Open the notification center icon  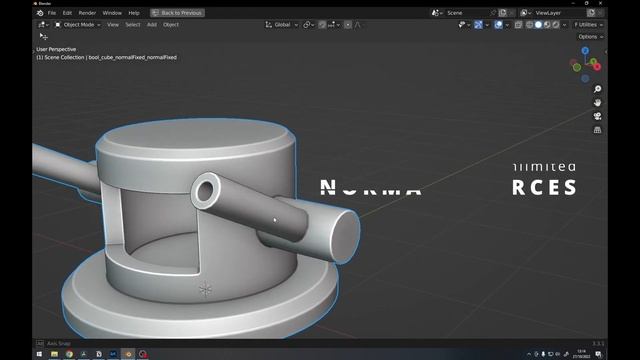coord(598,354)
